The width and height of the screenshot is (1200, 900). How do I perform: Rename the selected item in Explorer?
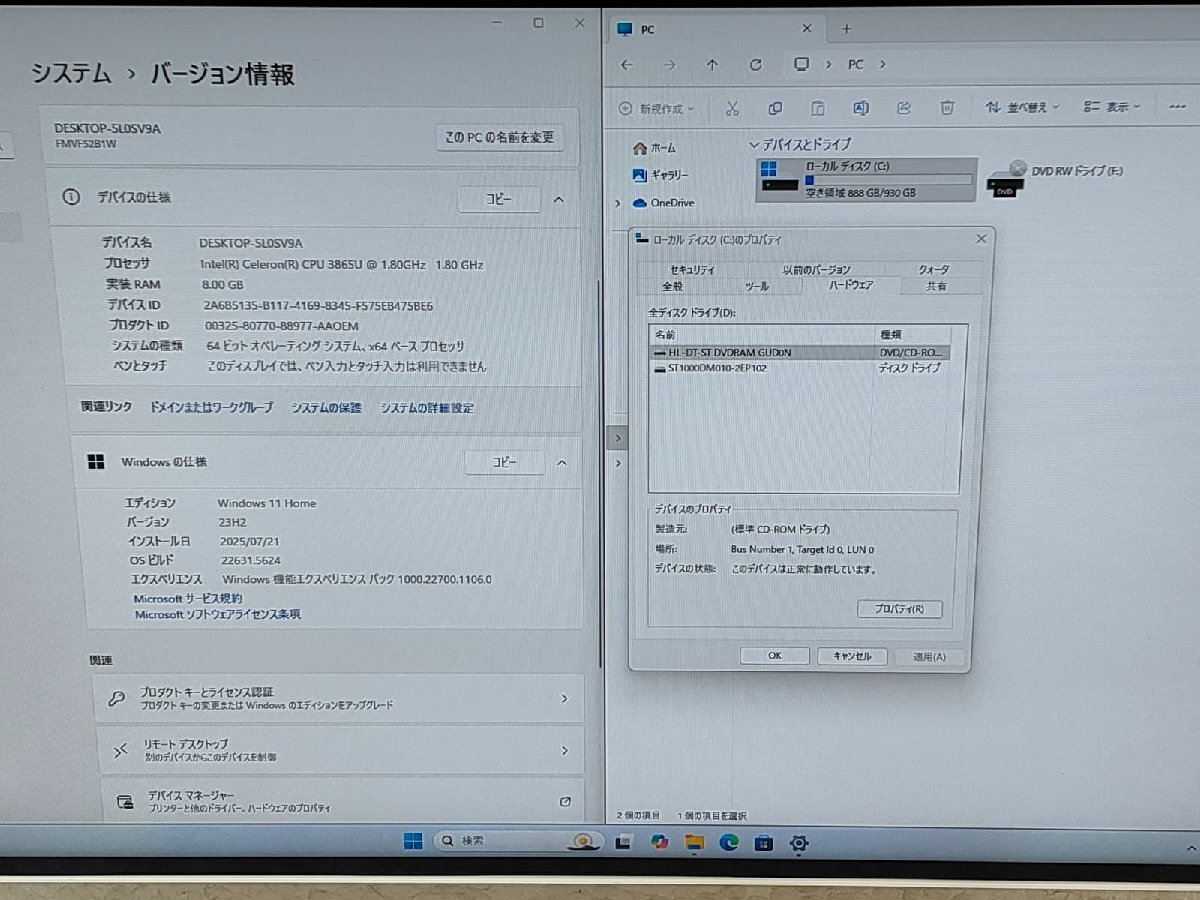click(861, 108)
